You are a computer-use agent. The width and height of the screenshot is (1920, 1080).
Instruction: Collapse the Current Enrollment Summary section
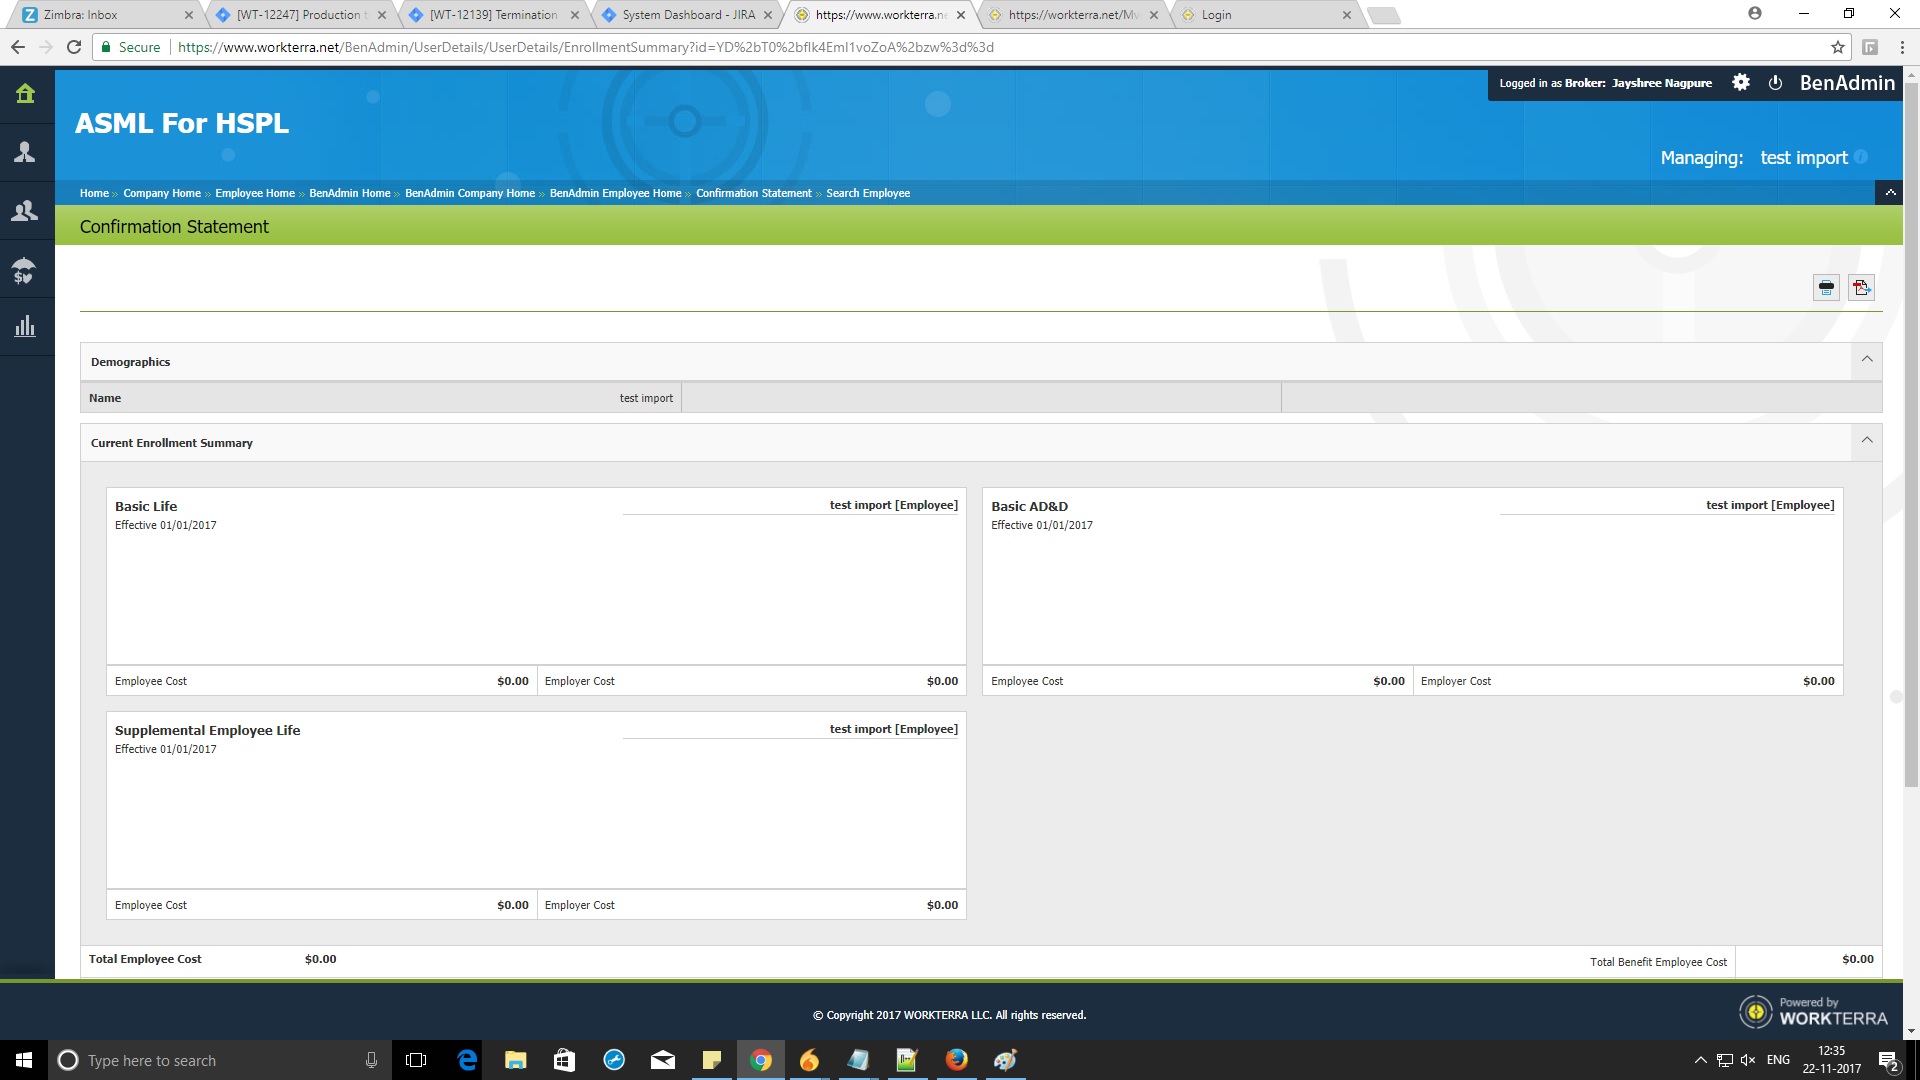pos(1866,441)
